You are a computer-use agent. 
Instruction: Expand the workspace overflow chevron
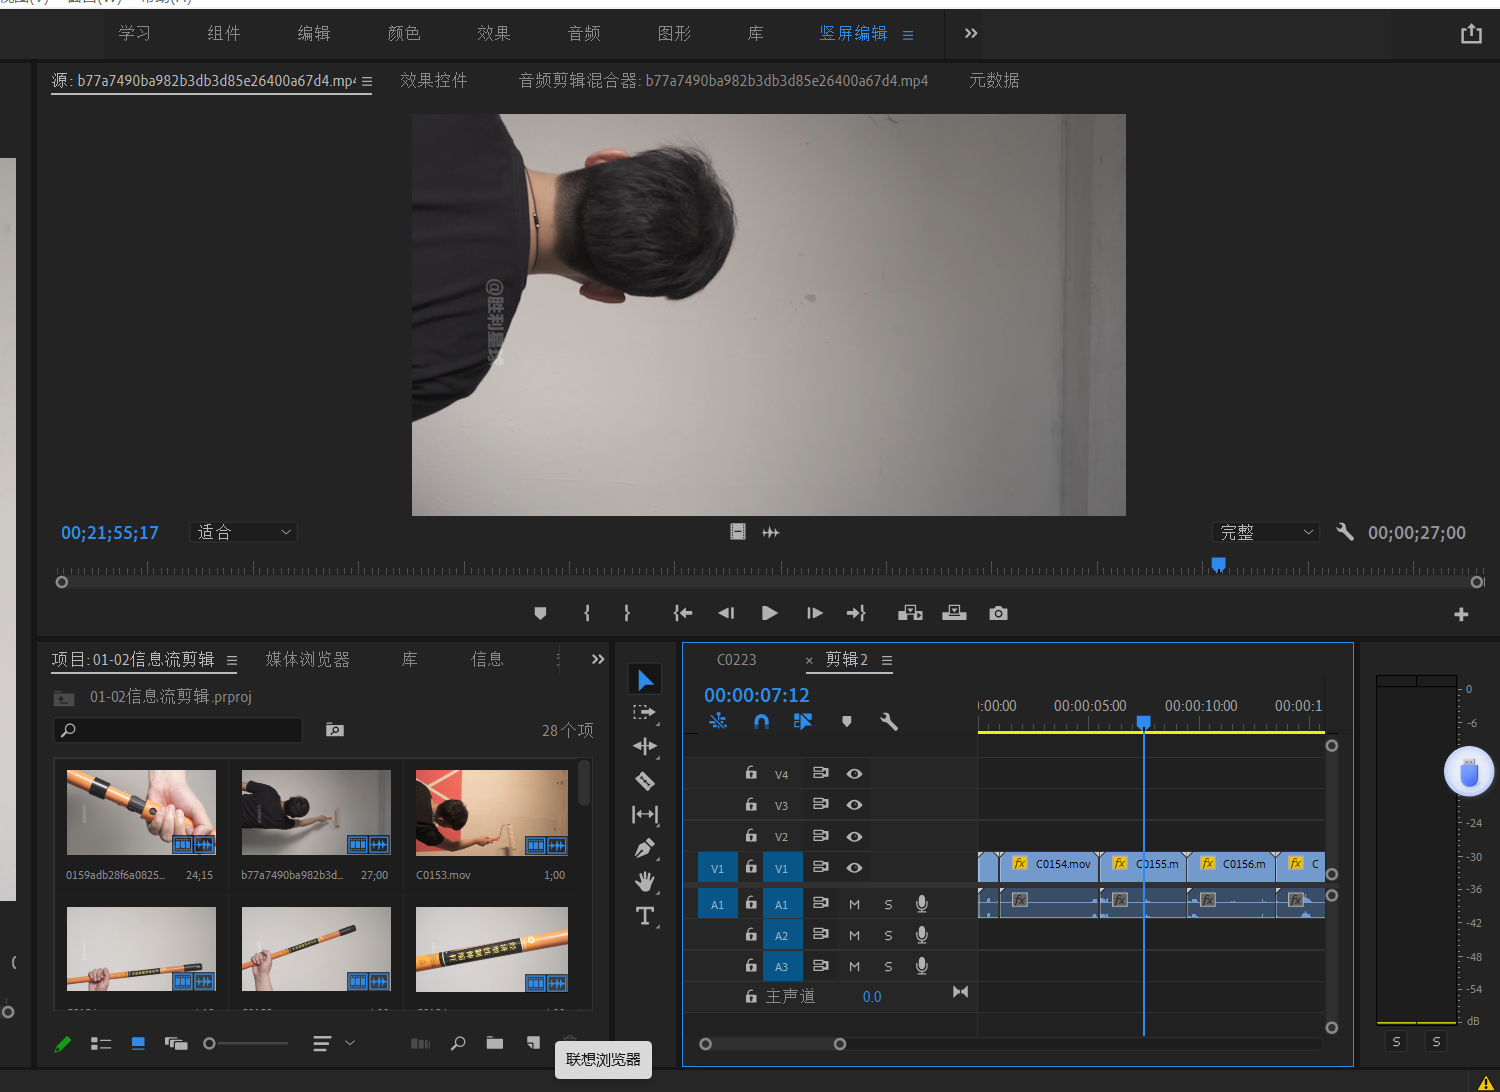click(970, 34)
